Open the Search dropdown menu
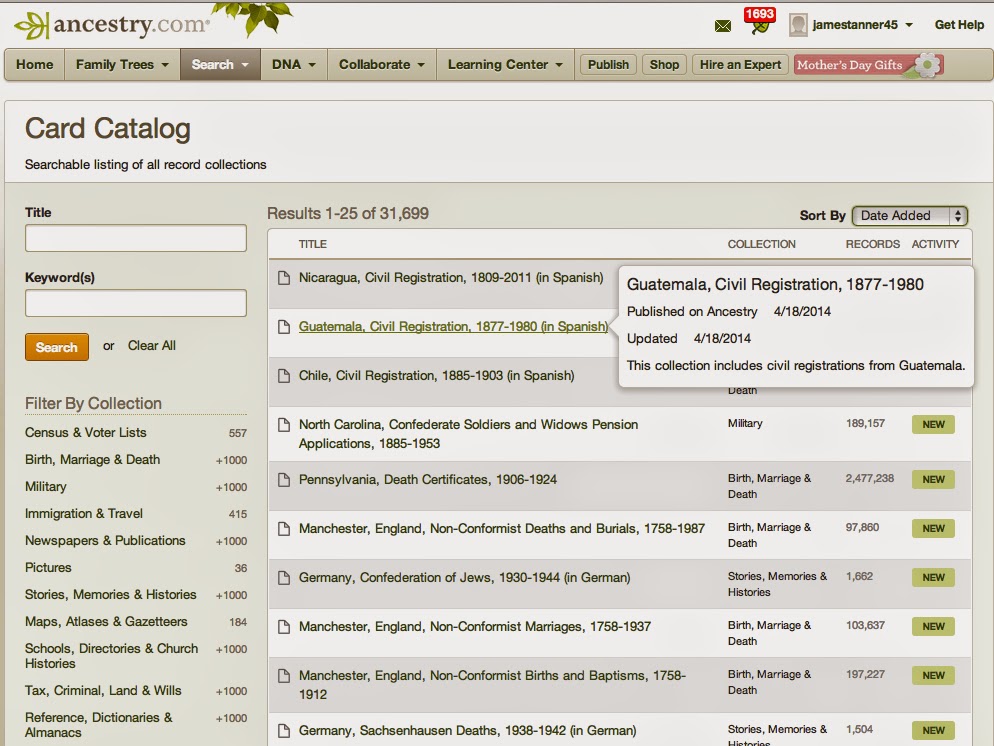This screenshot has width=994, height=746. pos(220,65)
